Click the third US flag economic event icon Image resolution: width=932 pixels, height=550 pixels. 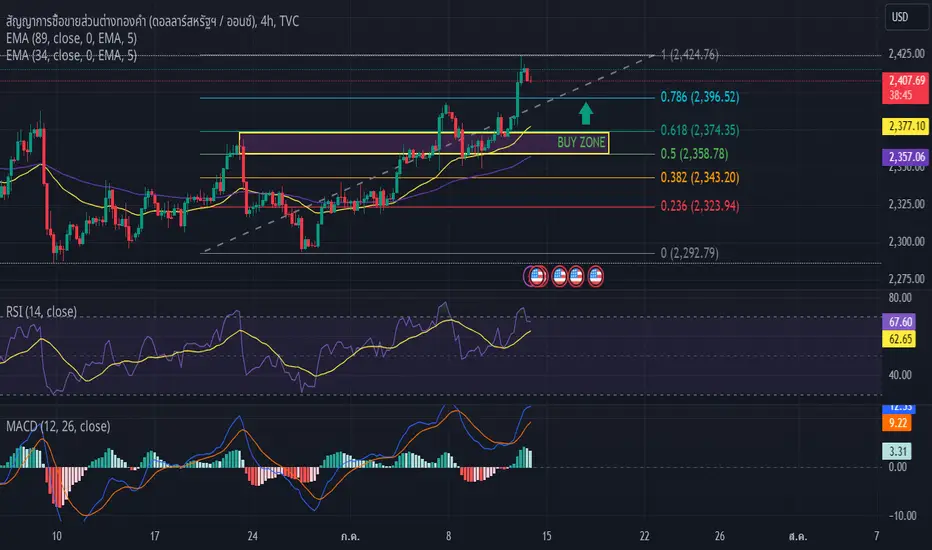pos(576,276)
